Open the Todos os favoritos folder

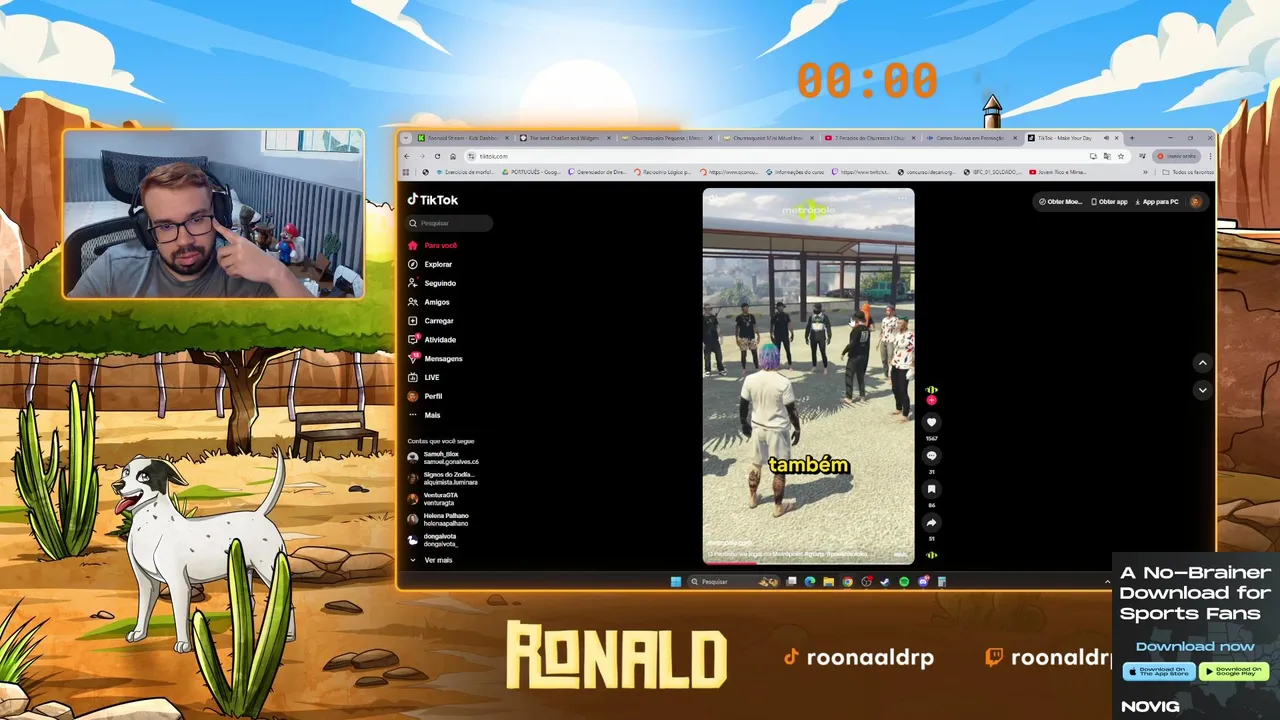click(1188, 172)
